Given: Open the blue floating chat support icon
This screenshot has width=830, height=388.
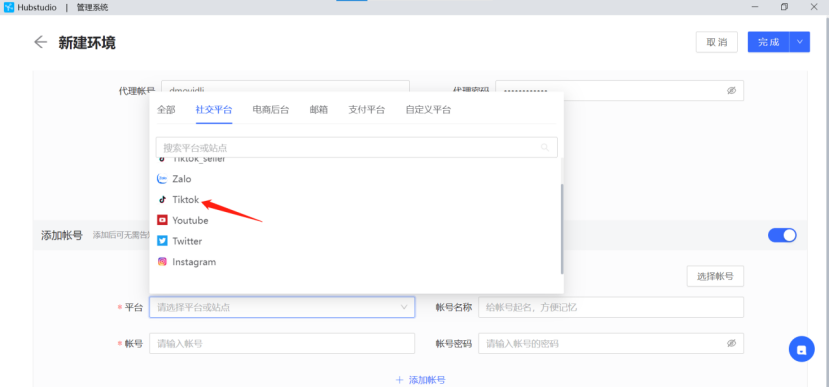Looking at the screenshot, I should click(x=801, y=349).
